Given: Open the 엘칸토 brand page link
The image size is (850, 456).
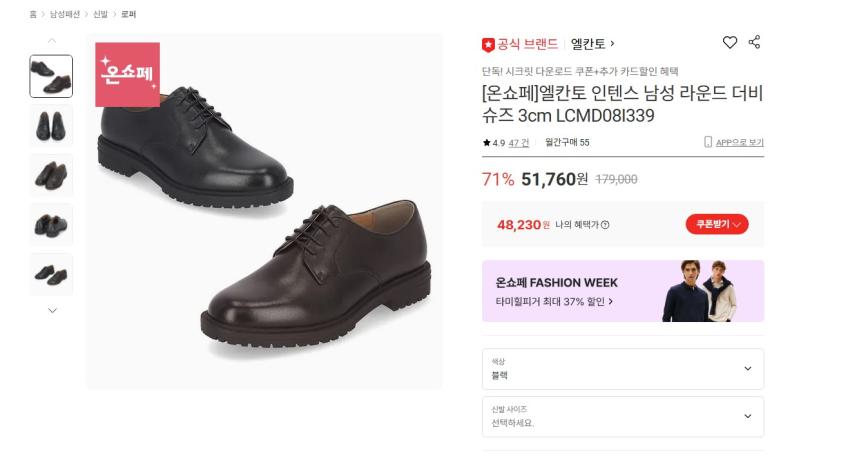Looking at the screenshot, I should pos(592,44).
